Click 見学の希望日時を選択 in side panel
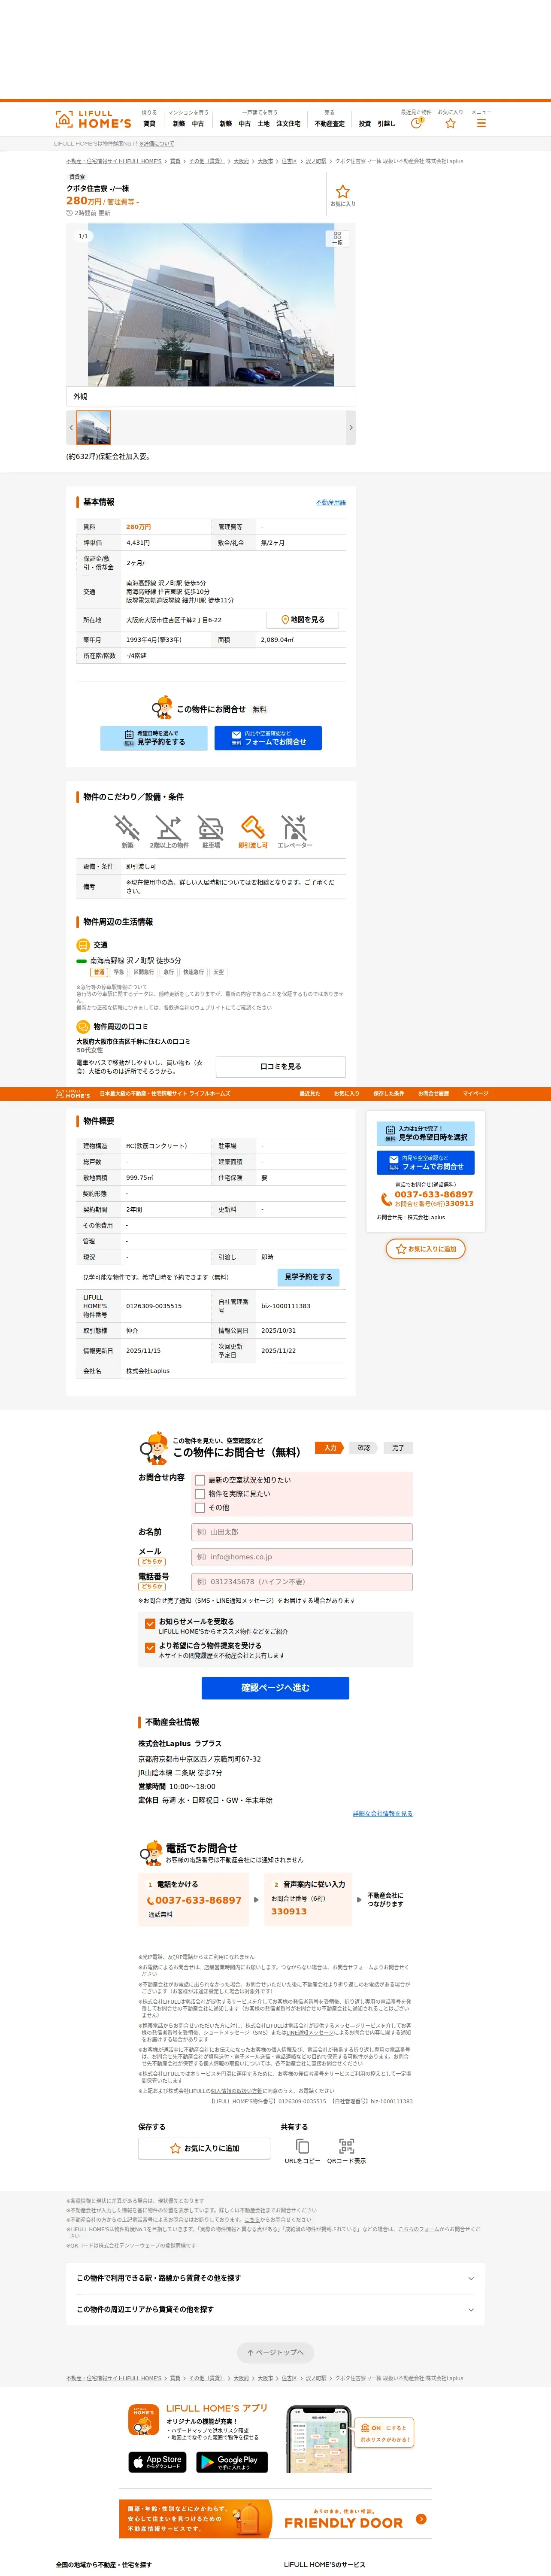 pyautogui.click(x=425, y=1133)
